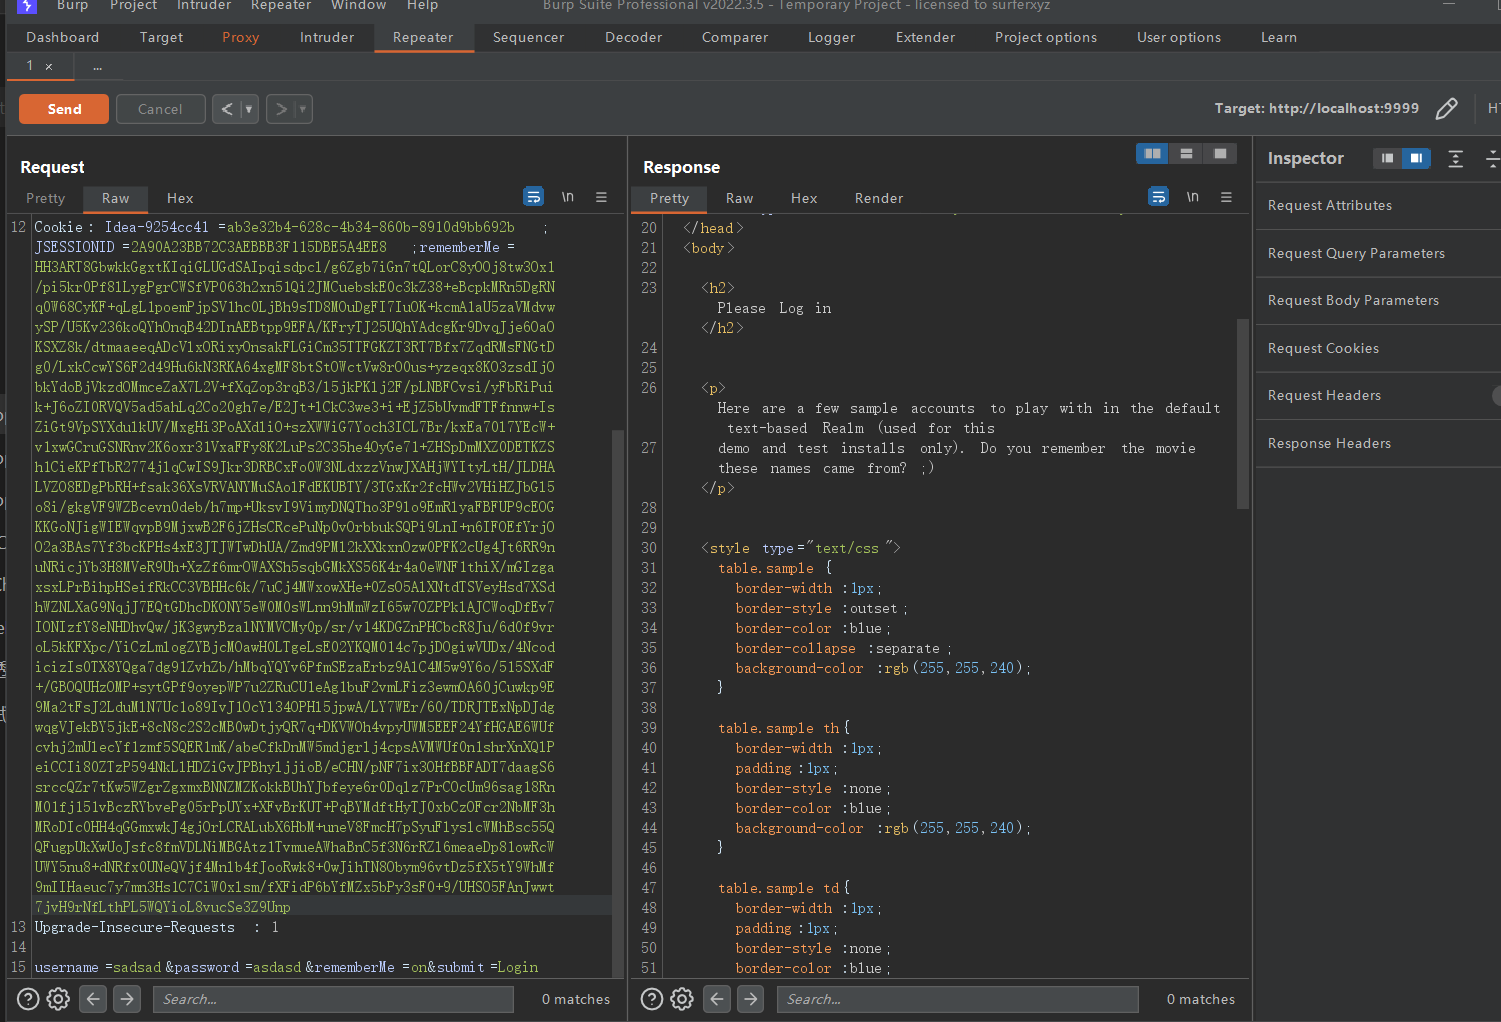Go to next search match in Request
1501x1022 pixels.
[x=127, y=998]
